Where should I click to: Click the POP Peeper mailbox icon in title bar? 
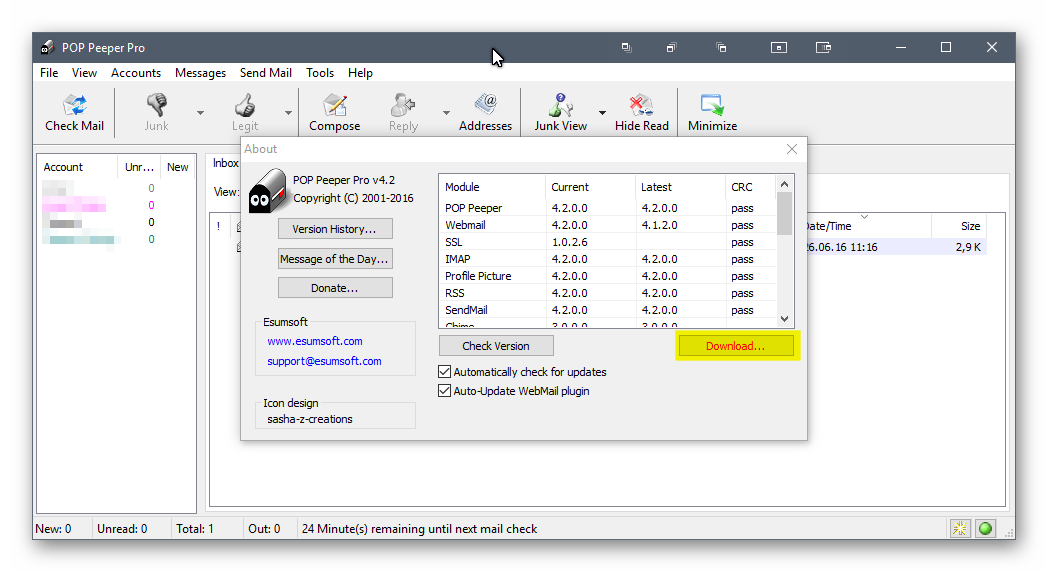(x=47, y=47)
